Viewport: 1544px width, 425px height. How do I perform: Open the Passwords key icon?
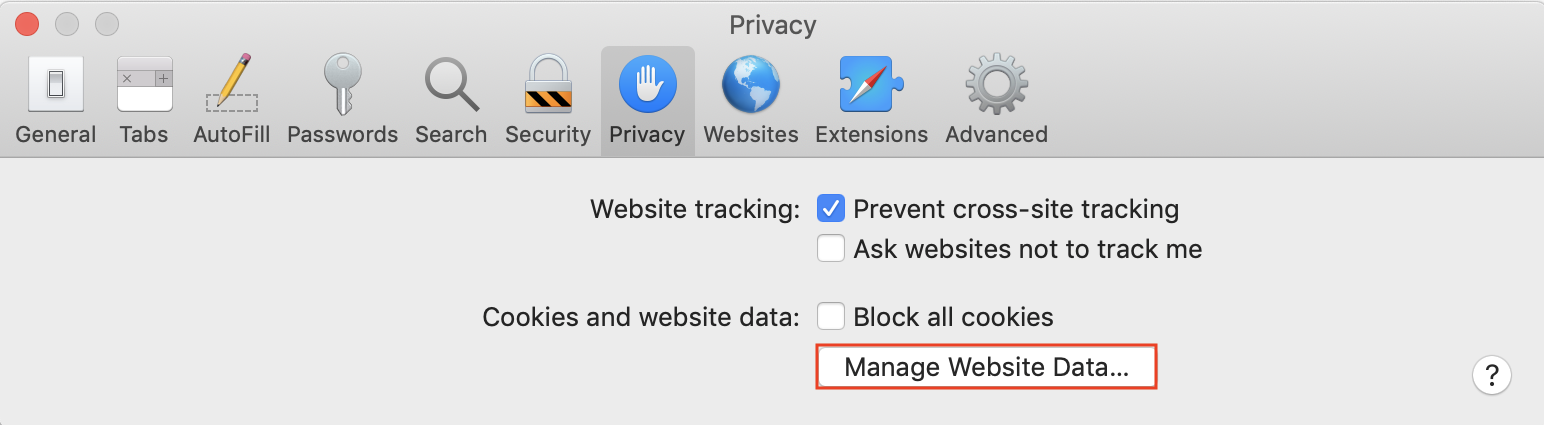(x=342, y=84)
